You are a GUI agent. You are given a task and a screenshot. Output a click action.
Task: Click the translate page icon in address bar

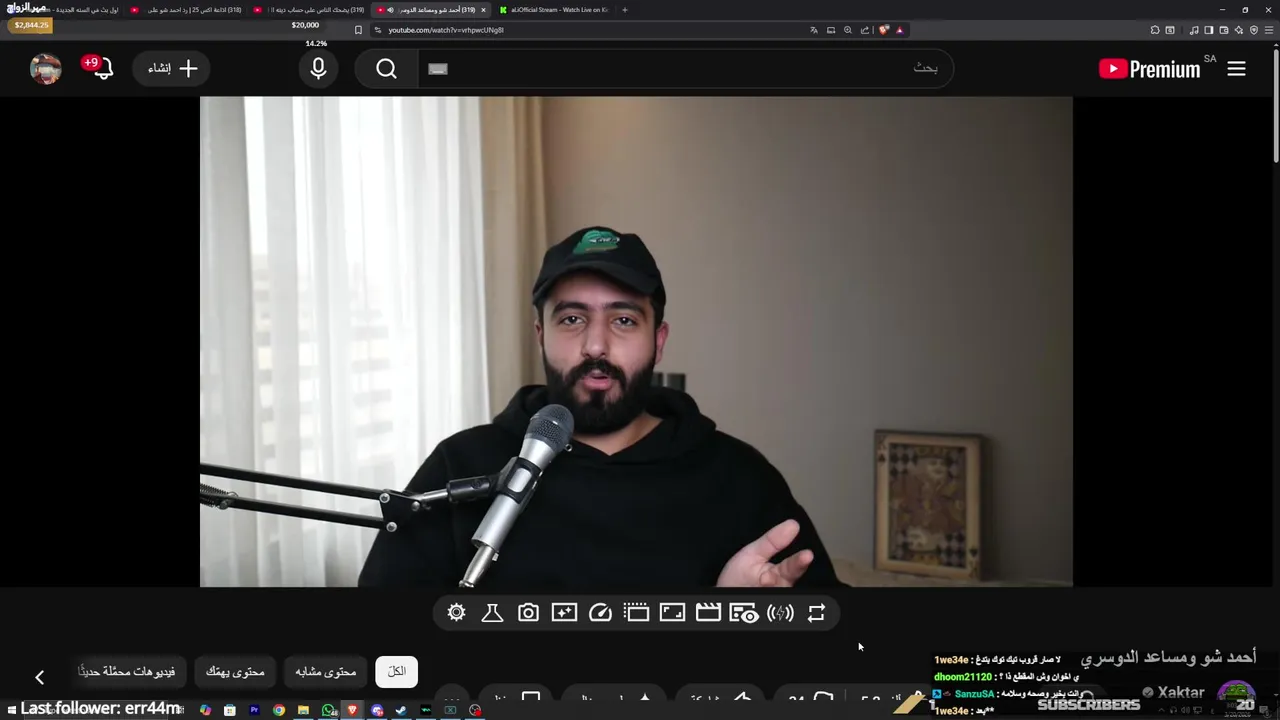[x=814, y=30]
